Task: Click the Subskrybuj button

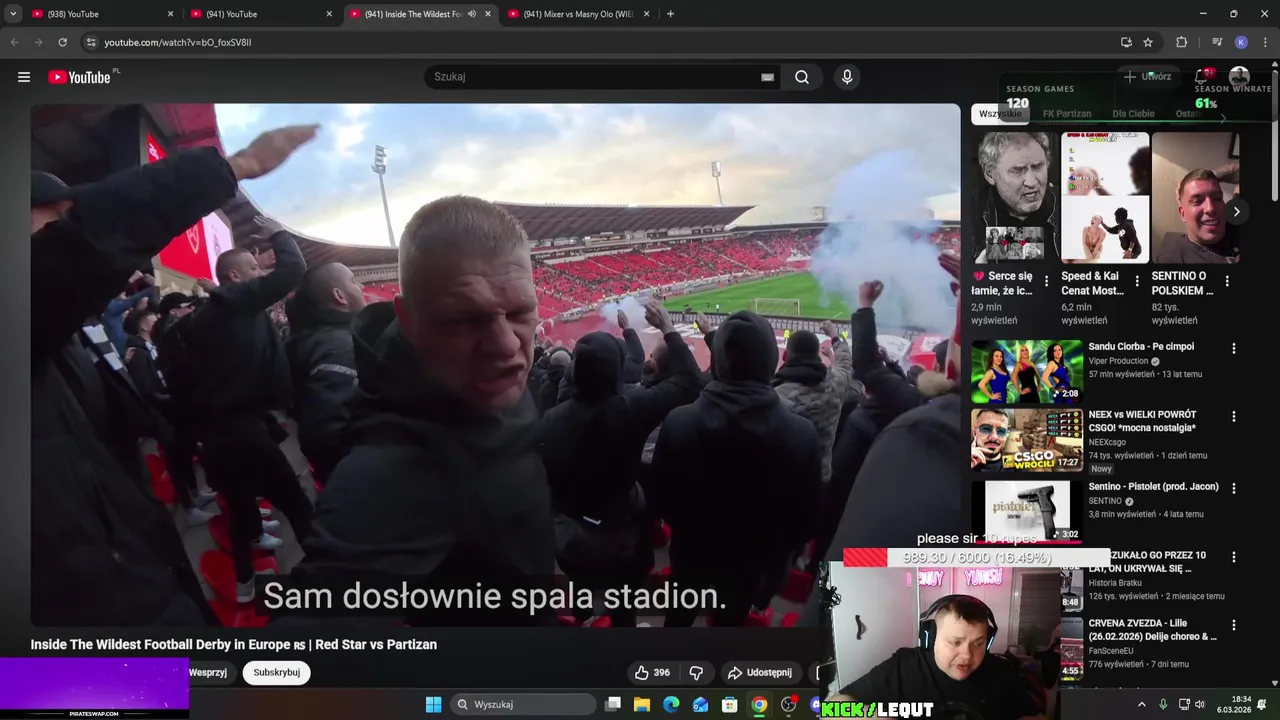Action: (277, 673)
